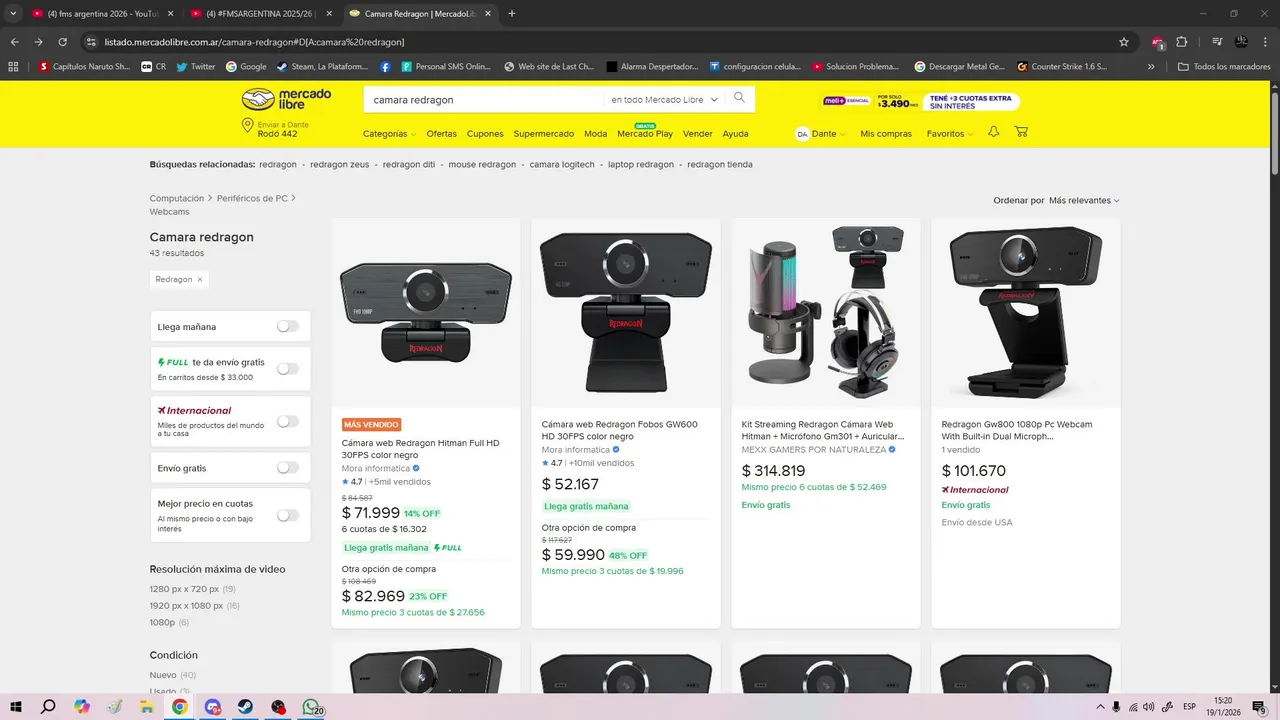
Task: Open the Chrome three-dot menu
Action: [x=1264, y=42]
